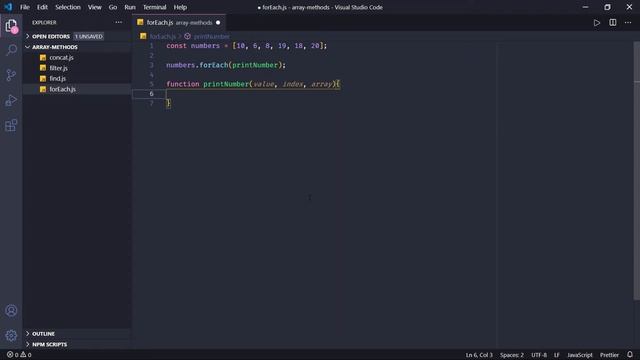
Task: Open Explorer Views and More Actions ellipsis
Action: [119, 22]
